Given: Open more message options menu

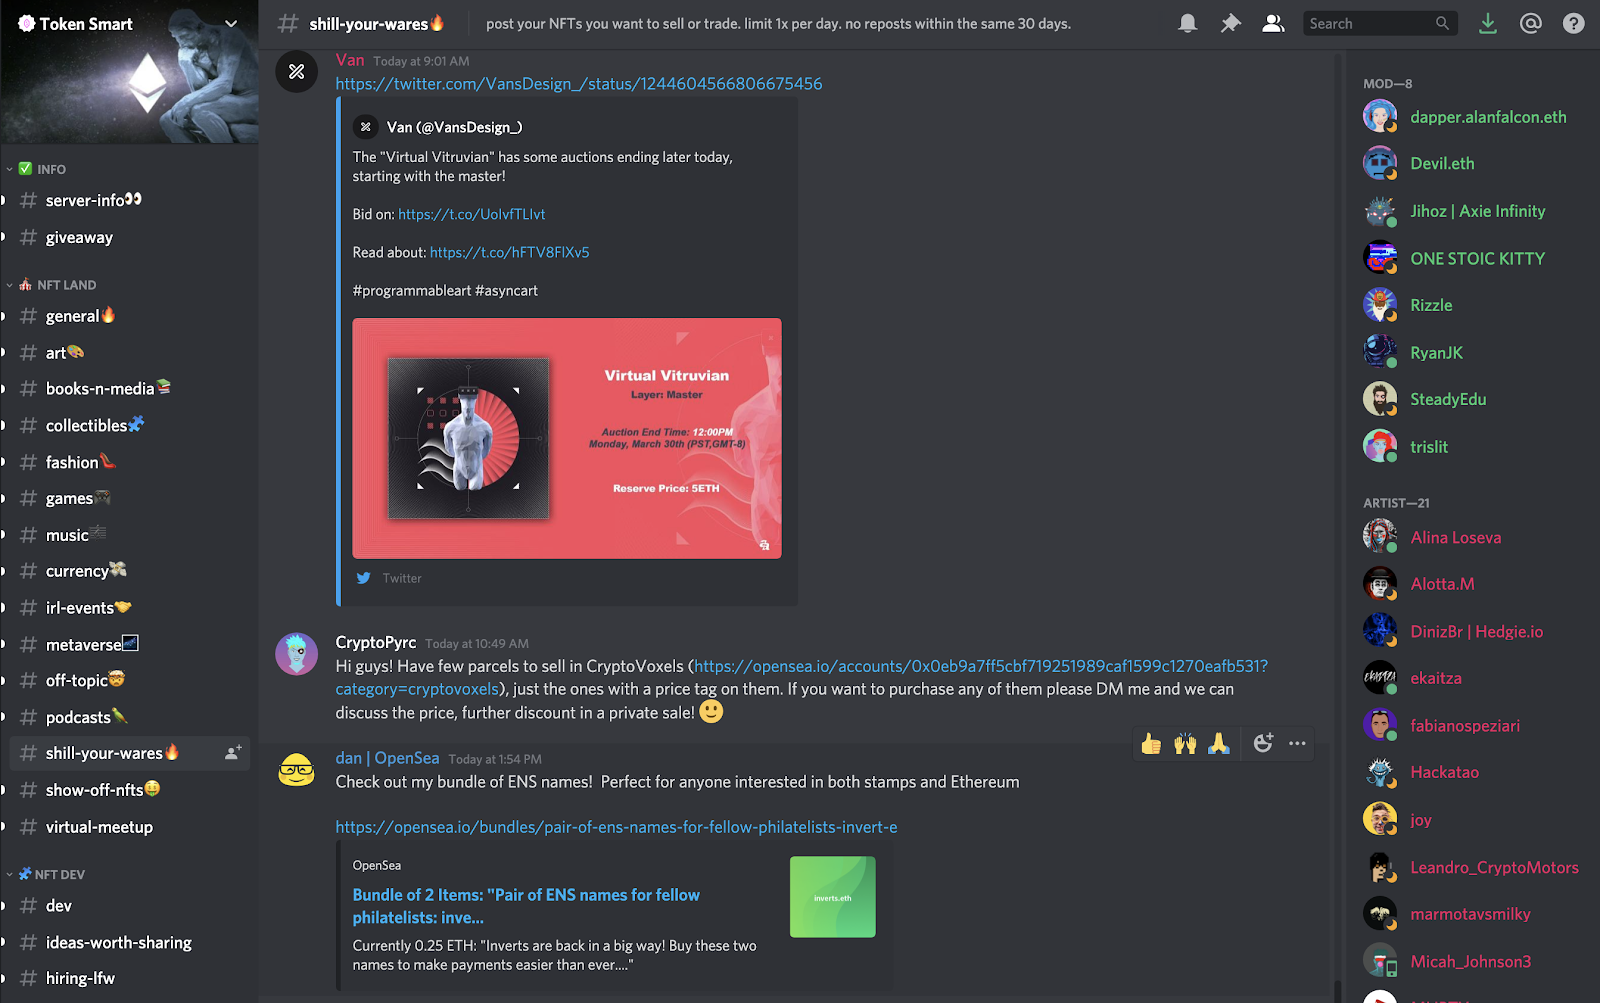Looking at the screenshot, I should 1297,743.
